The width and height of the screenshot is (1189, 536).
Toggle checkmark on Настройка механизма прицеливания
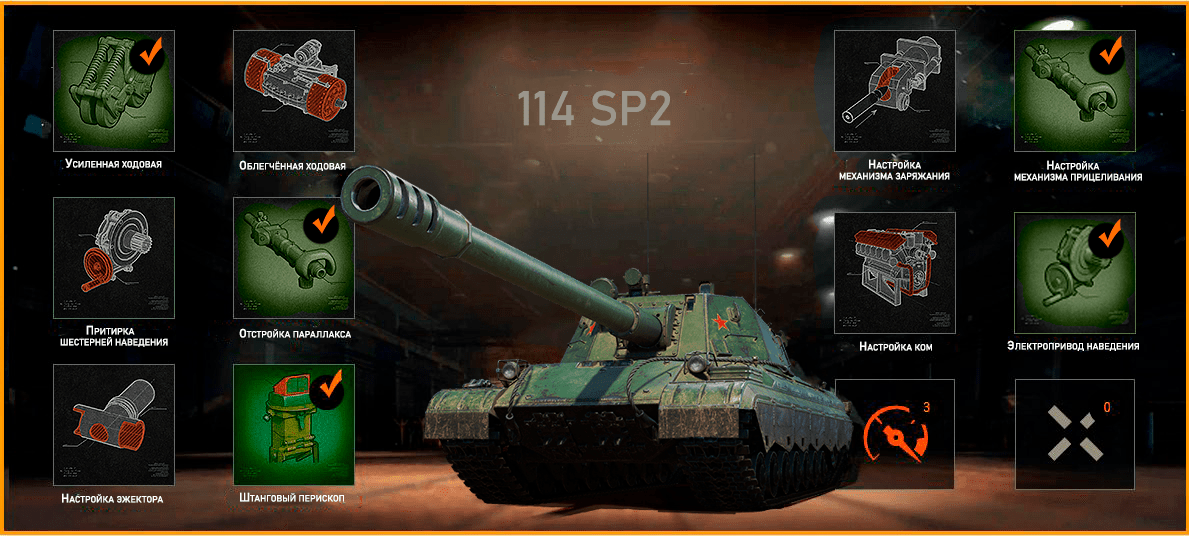[x=1111, y=53]
